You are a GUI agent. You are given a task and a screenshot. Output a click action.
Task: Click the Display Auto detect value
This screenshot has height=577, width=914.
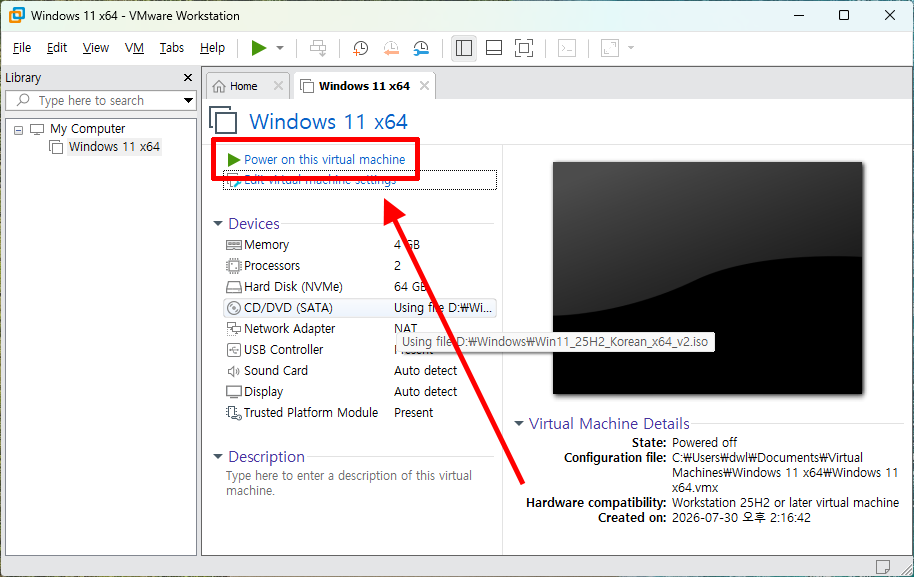(426, 392)
